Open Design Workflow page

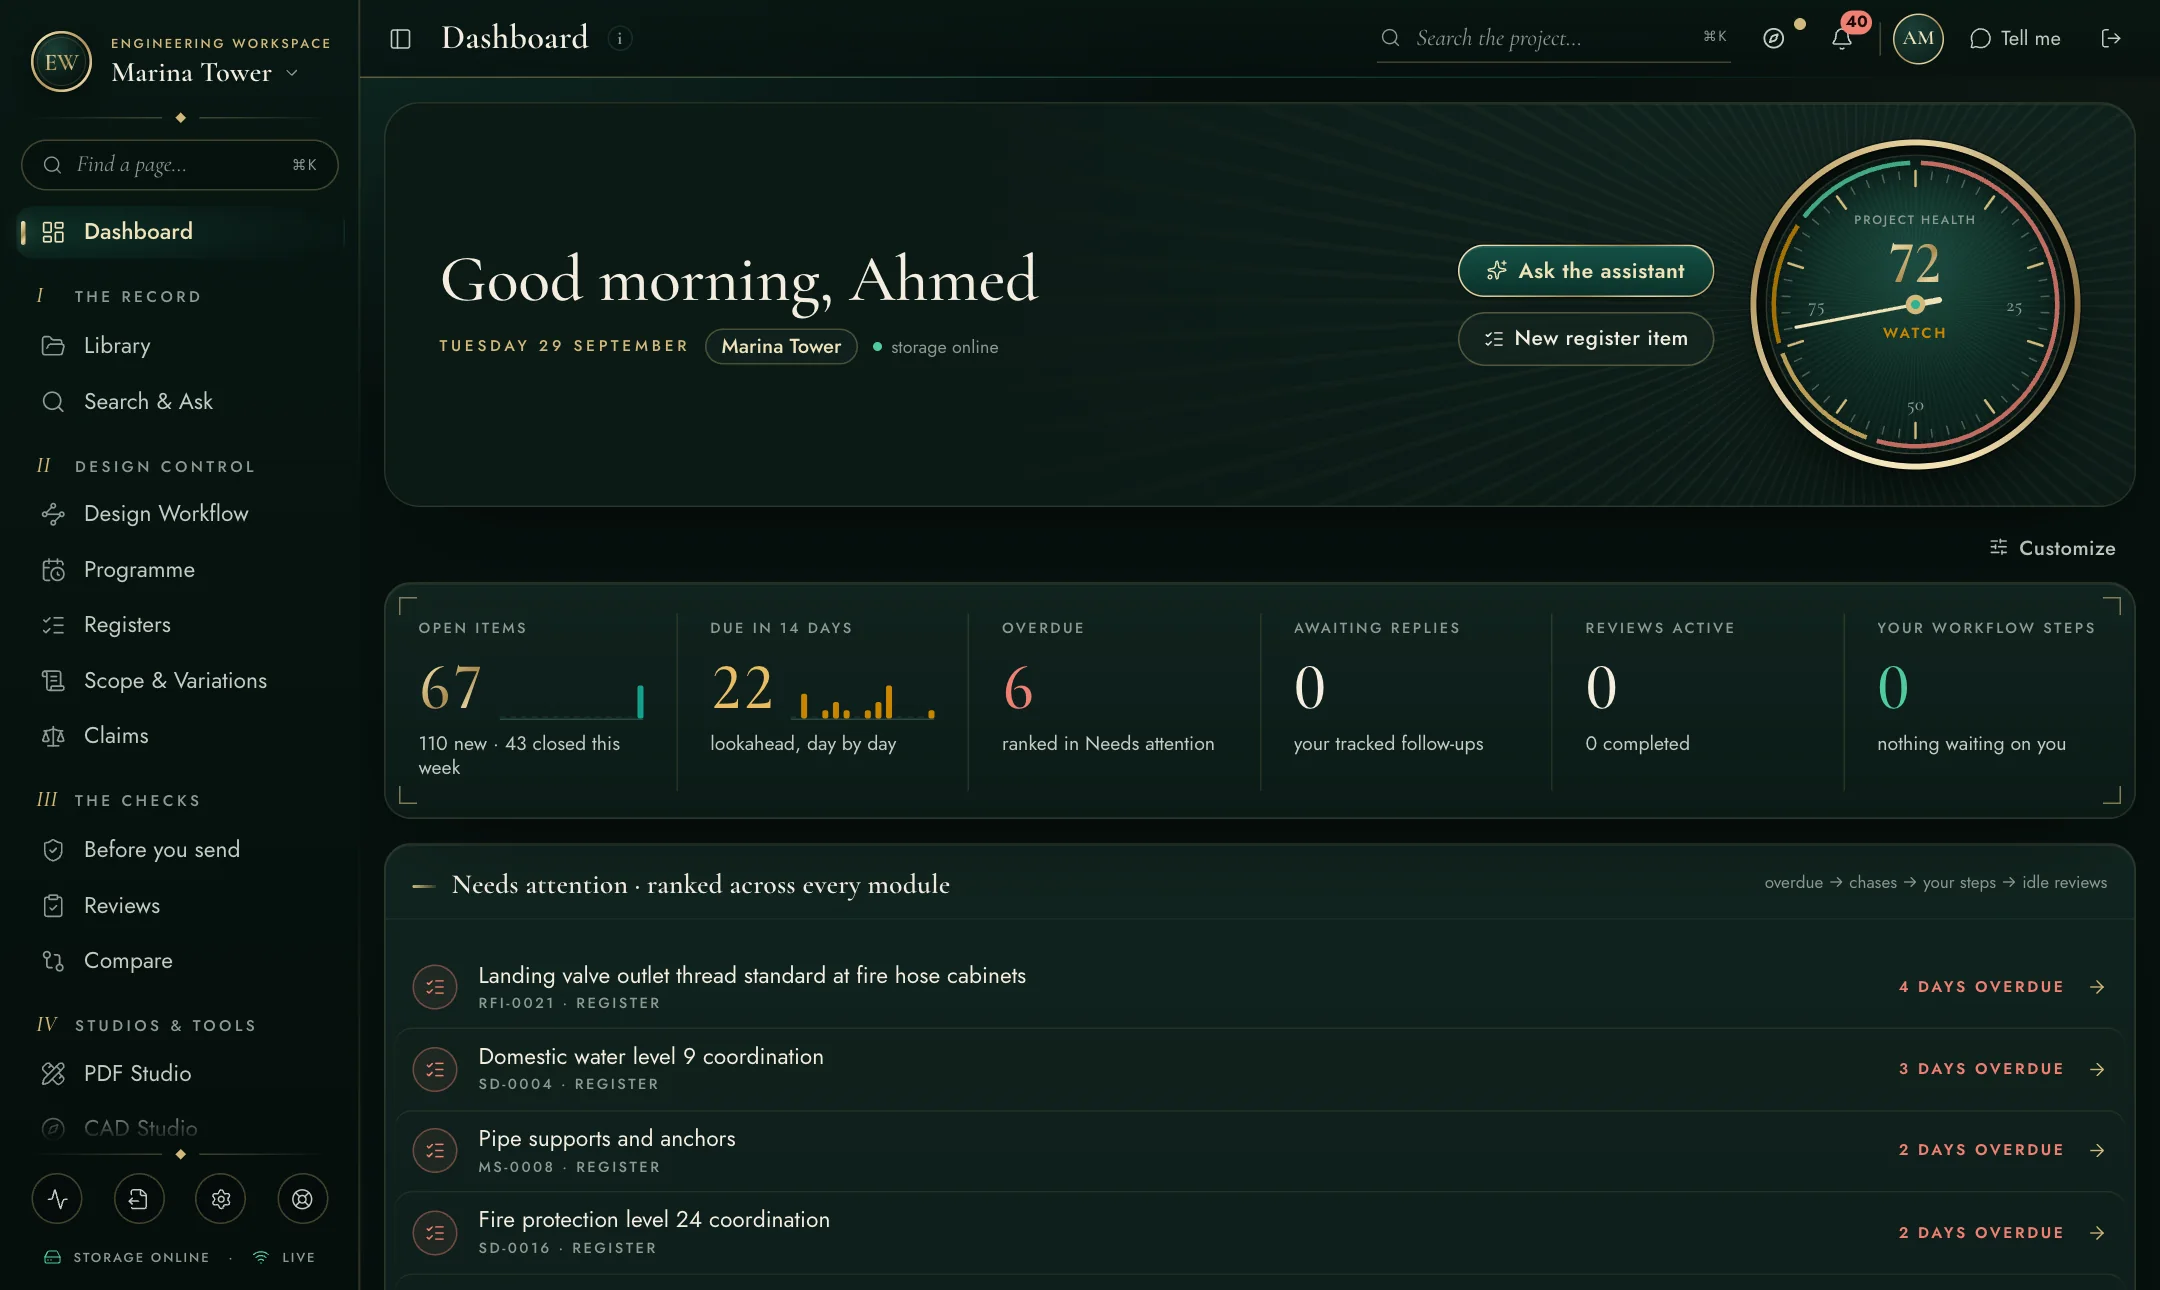[180, 514]
